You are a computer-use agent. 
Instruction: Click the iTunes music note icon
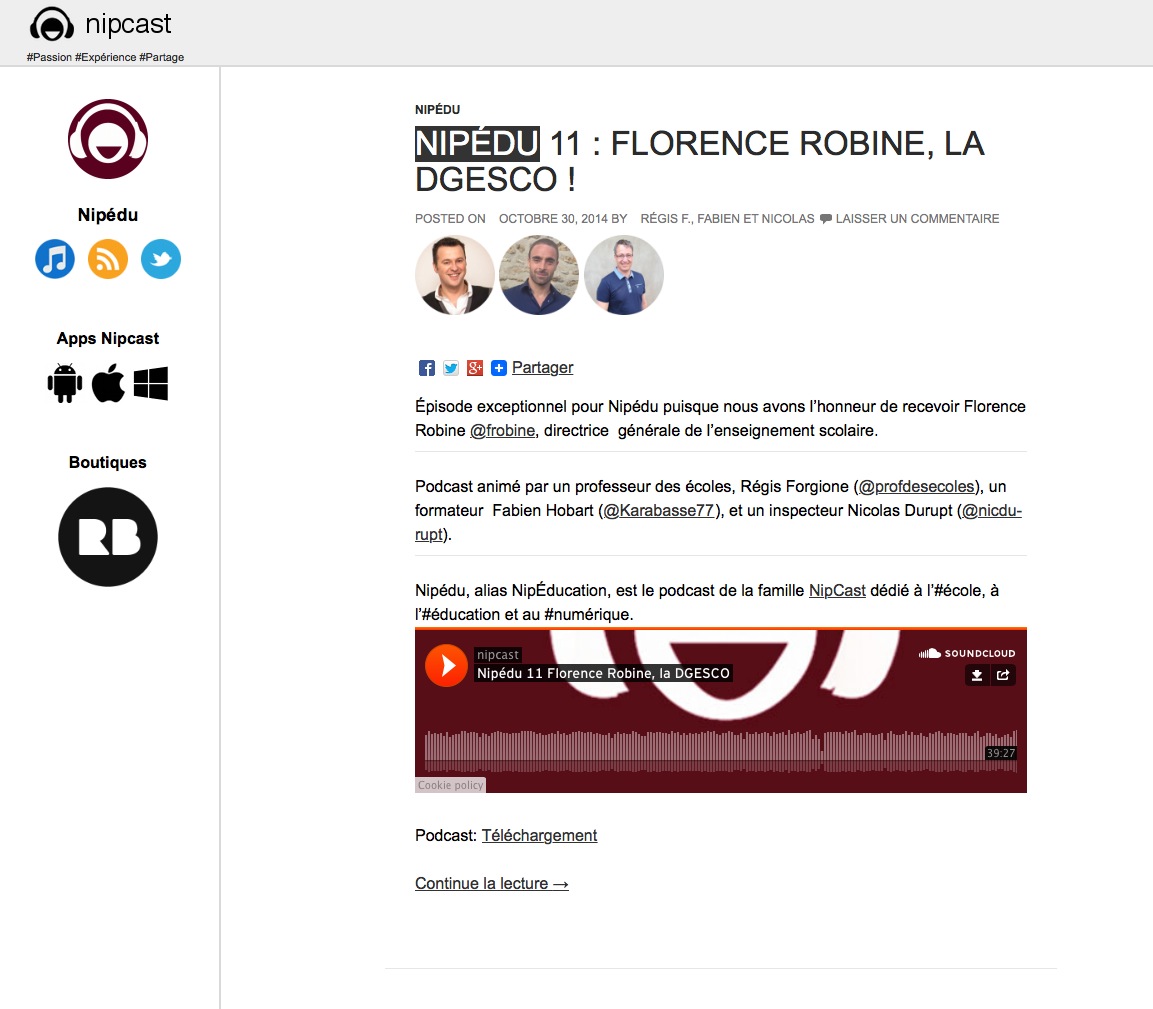click(55, 259)
